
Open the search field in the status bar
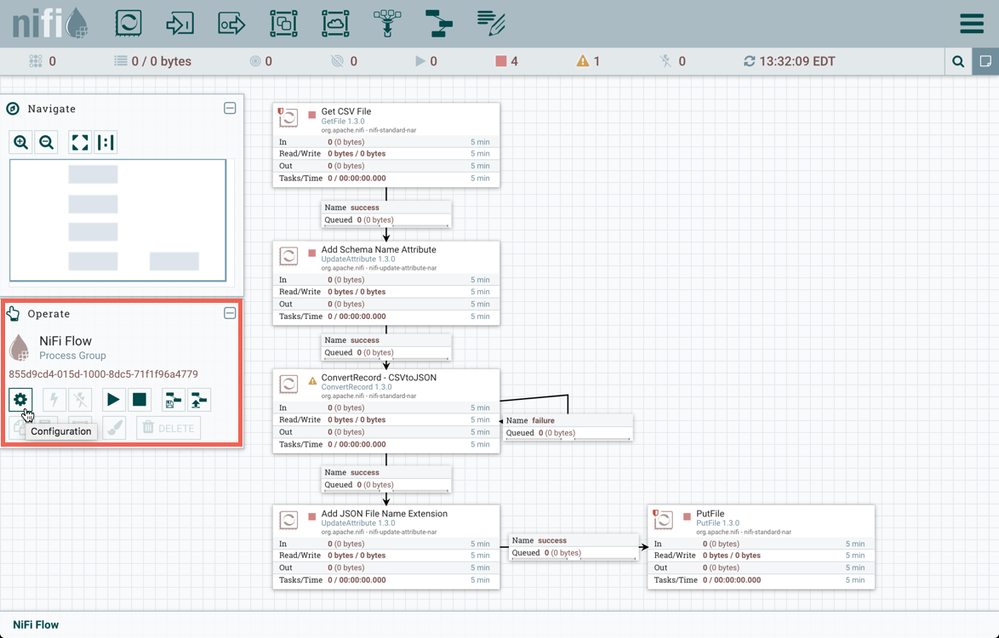tap(957, 61)
